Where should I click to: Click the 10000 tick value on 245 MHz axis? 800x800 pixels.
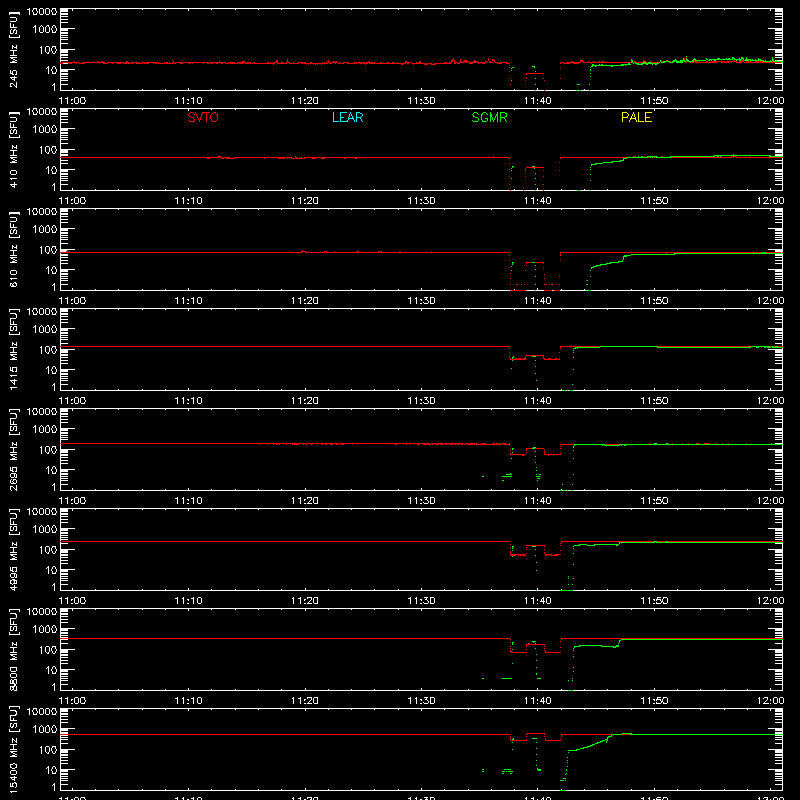click(x=42, y=12)
